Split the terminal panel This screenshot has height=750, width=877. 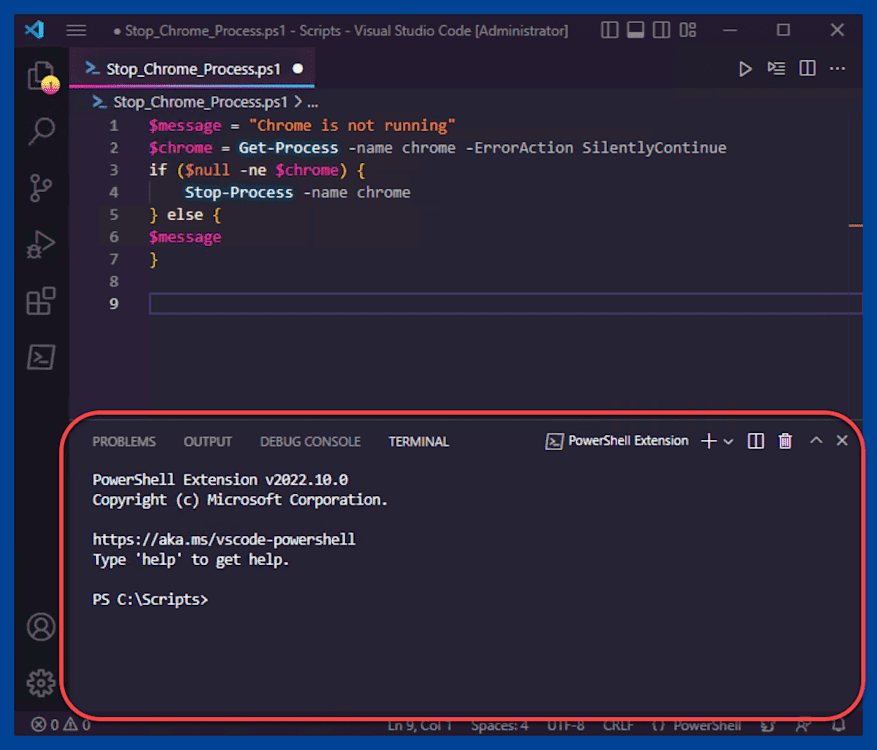click(x=755, y=441)
